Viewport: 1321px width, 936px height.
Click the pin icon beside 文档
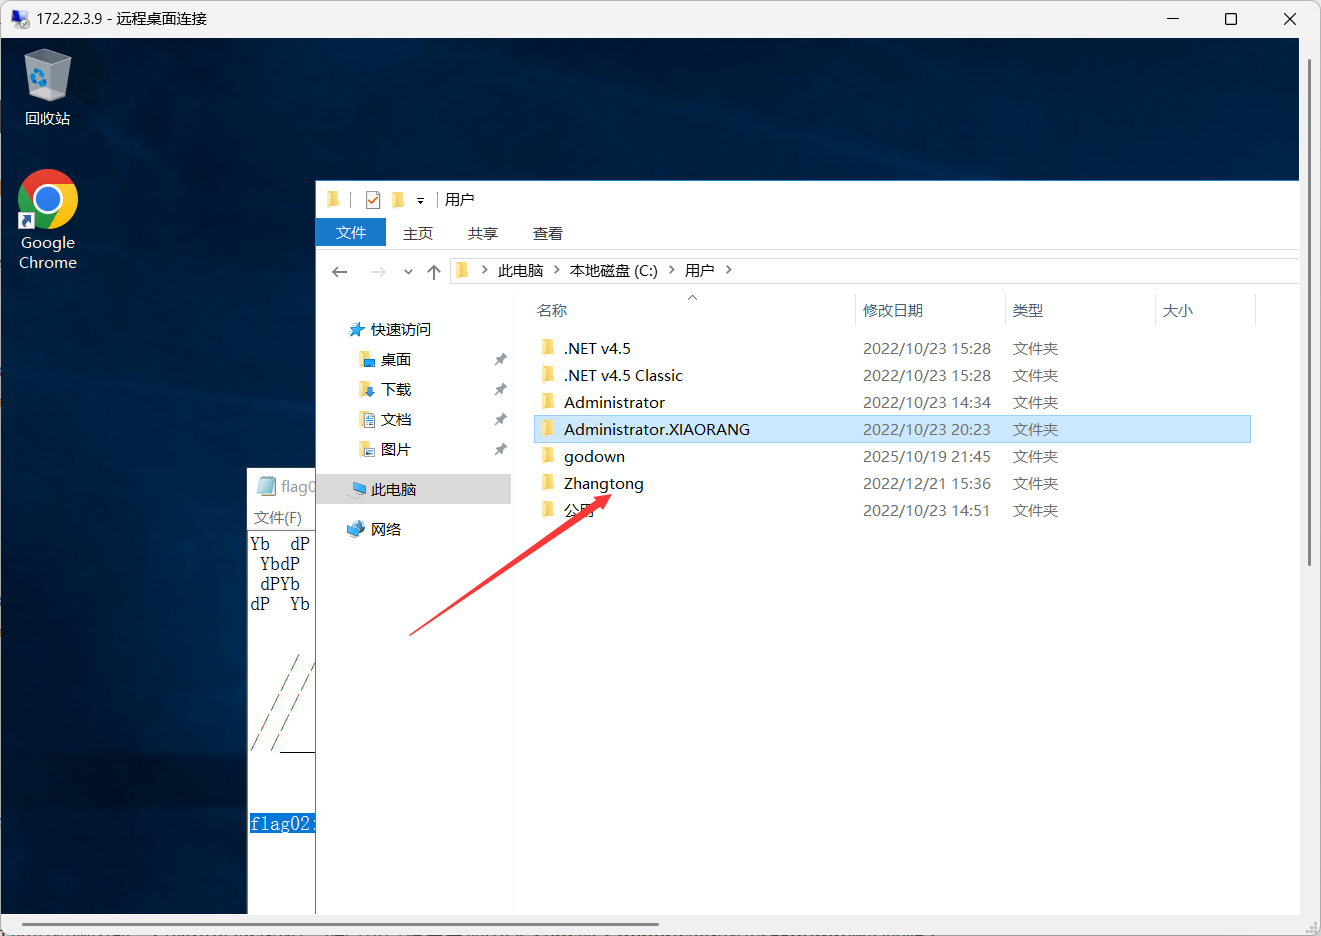click(x=500, y=420)
